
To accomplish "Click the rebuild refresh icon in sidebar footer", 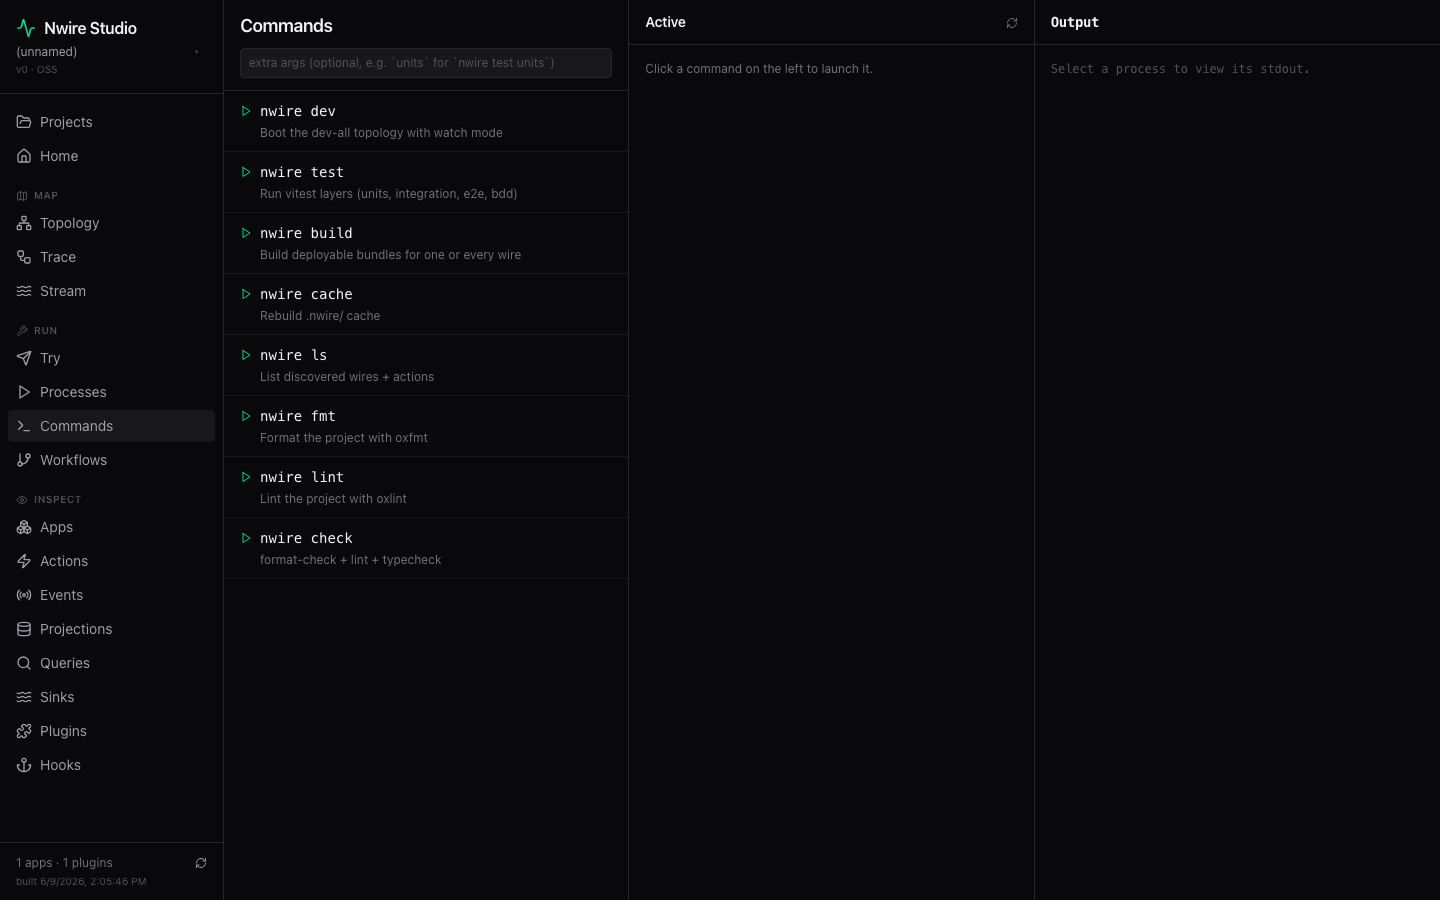I will tap(201, 863).
